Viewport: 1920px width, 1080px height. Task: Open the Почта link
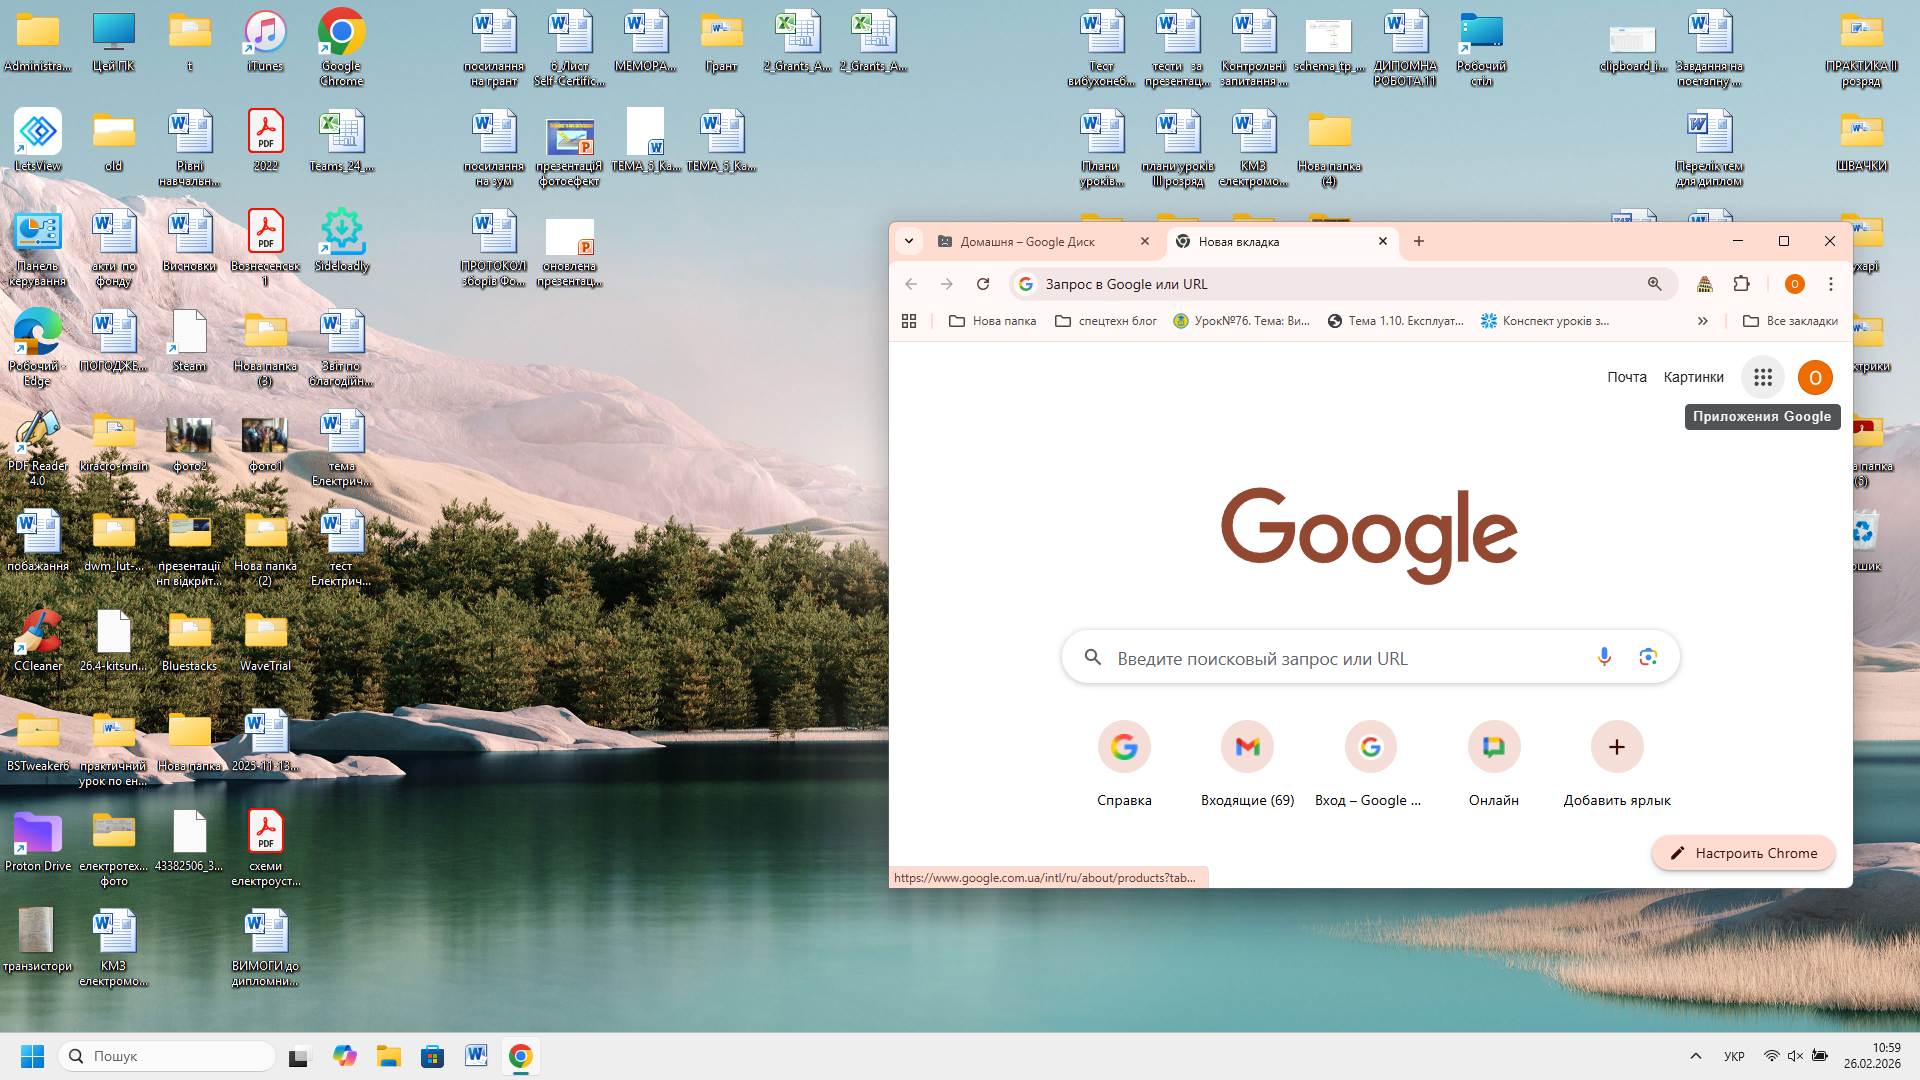click(x=1626, y=377)
